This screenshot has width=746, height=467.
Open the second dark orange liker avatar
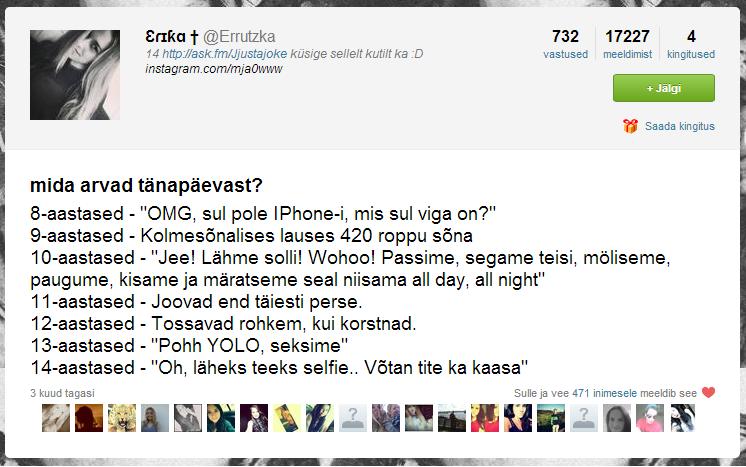click(88, 418)
